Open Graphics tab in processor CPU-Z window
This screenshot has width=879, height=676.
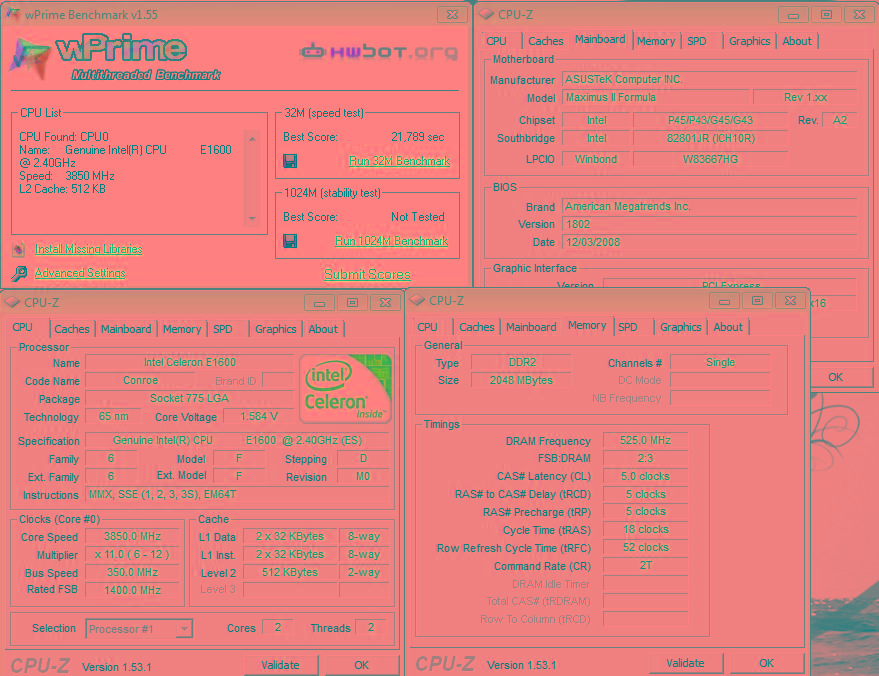point(275,329)
